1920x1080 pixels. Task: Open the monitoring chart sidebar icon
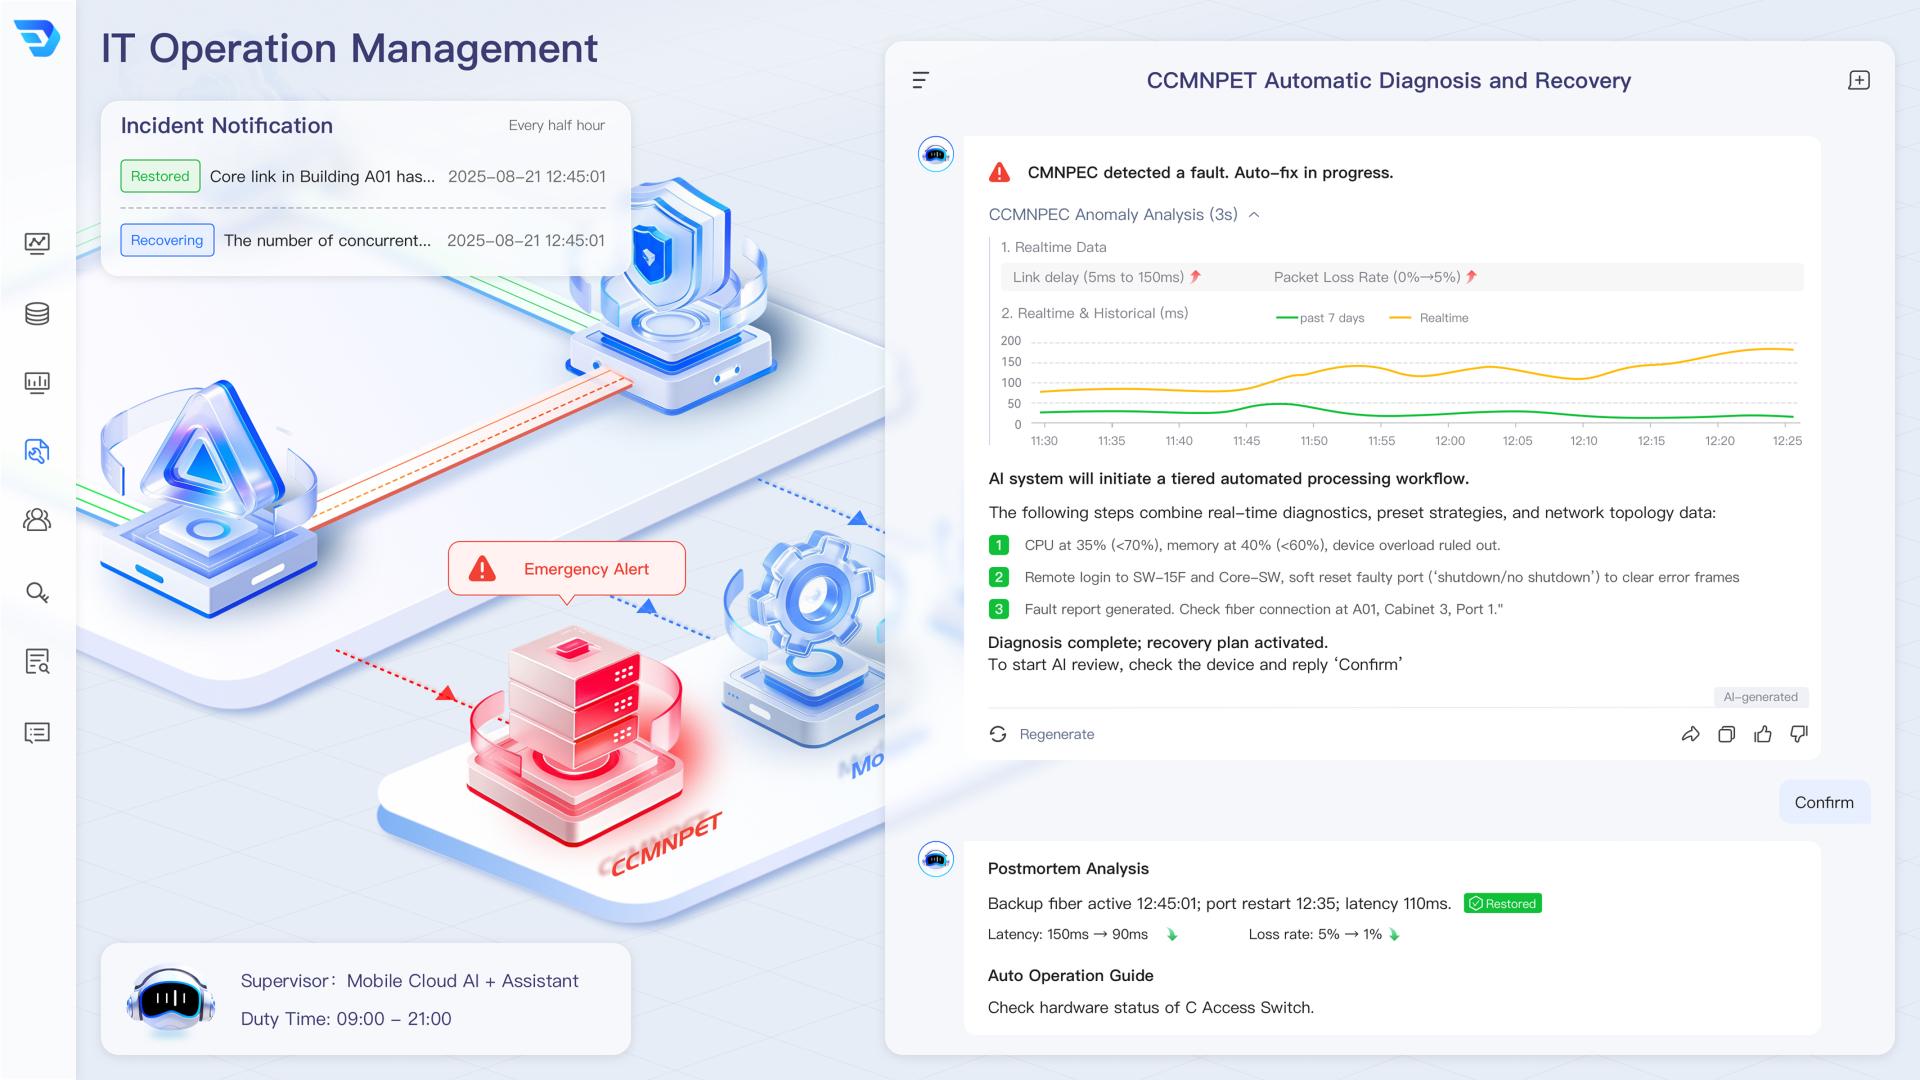37,243
